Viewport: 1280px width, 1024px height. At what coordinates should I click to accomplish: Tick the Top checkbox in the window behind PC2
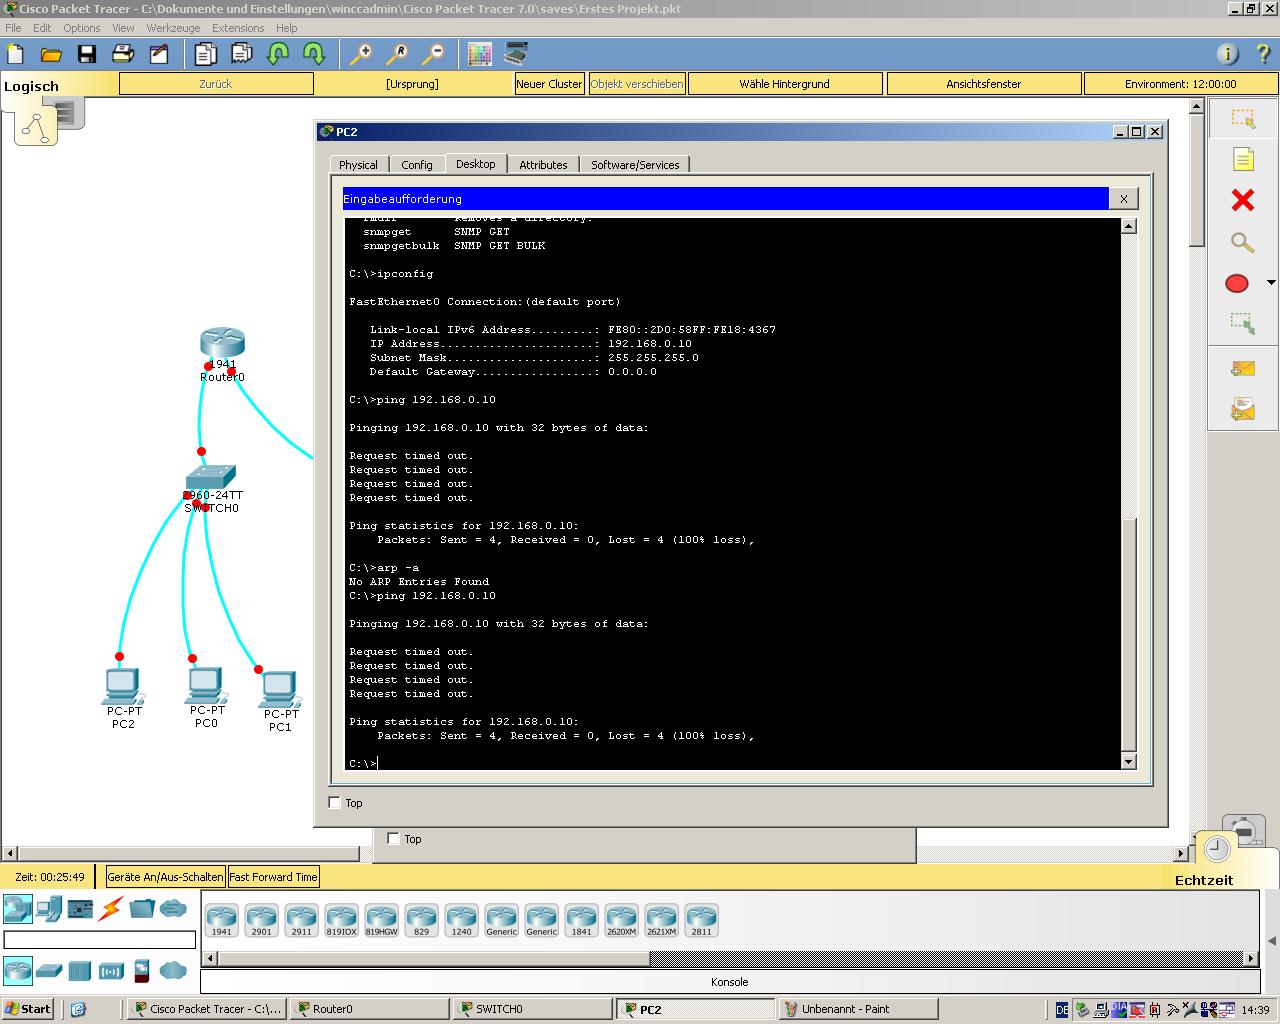tap(393, 838)
